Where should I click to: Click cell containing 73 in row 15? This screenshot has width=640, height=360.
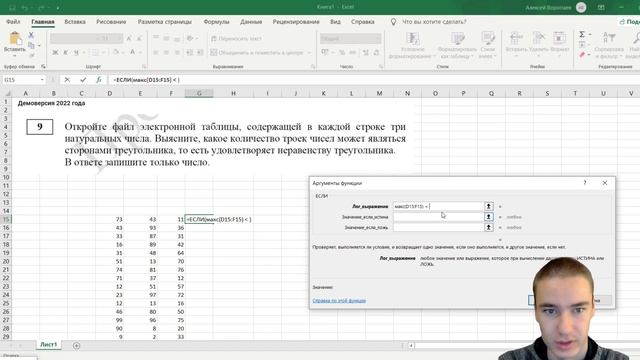pyautogui.click(x=109, y=219)
